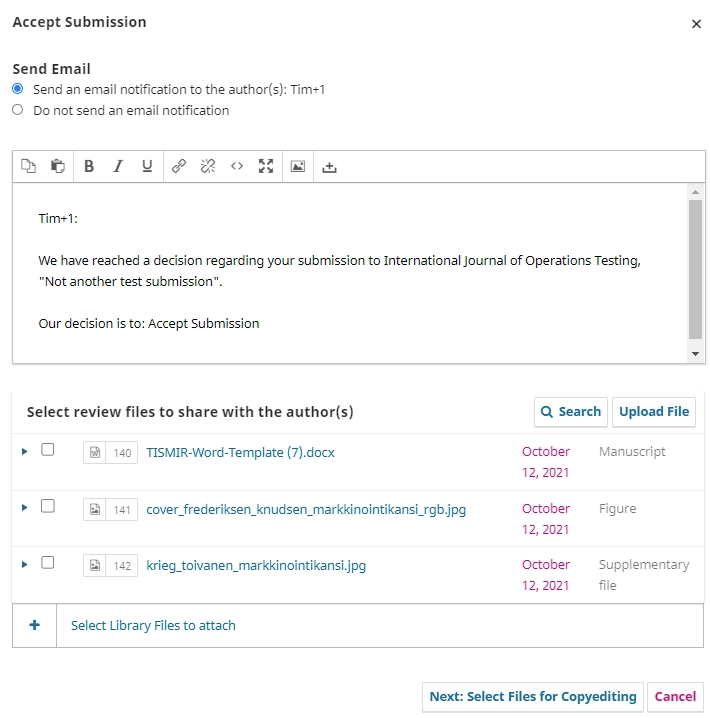The image size is (710, 718).
Task: Open the cover_frederiksen_knudsen_markkinointikansi_rgb.jpg file link
Action: [306, 509]
